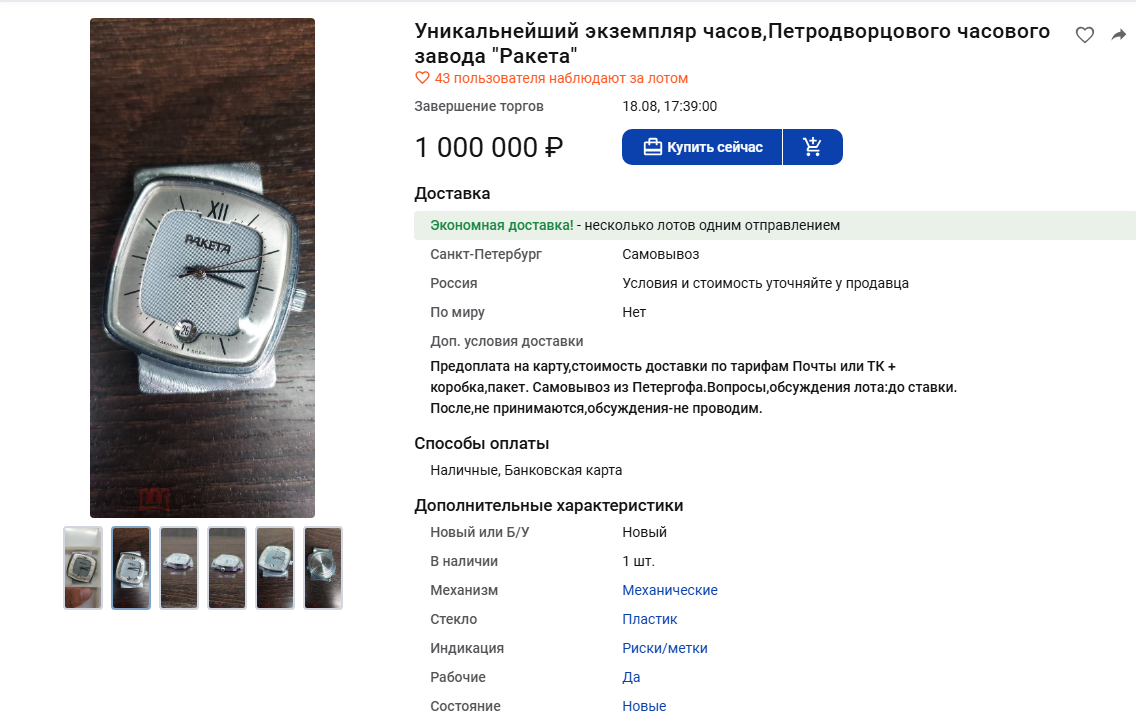Share this lot using arrow icon

click(1119, 35)
